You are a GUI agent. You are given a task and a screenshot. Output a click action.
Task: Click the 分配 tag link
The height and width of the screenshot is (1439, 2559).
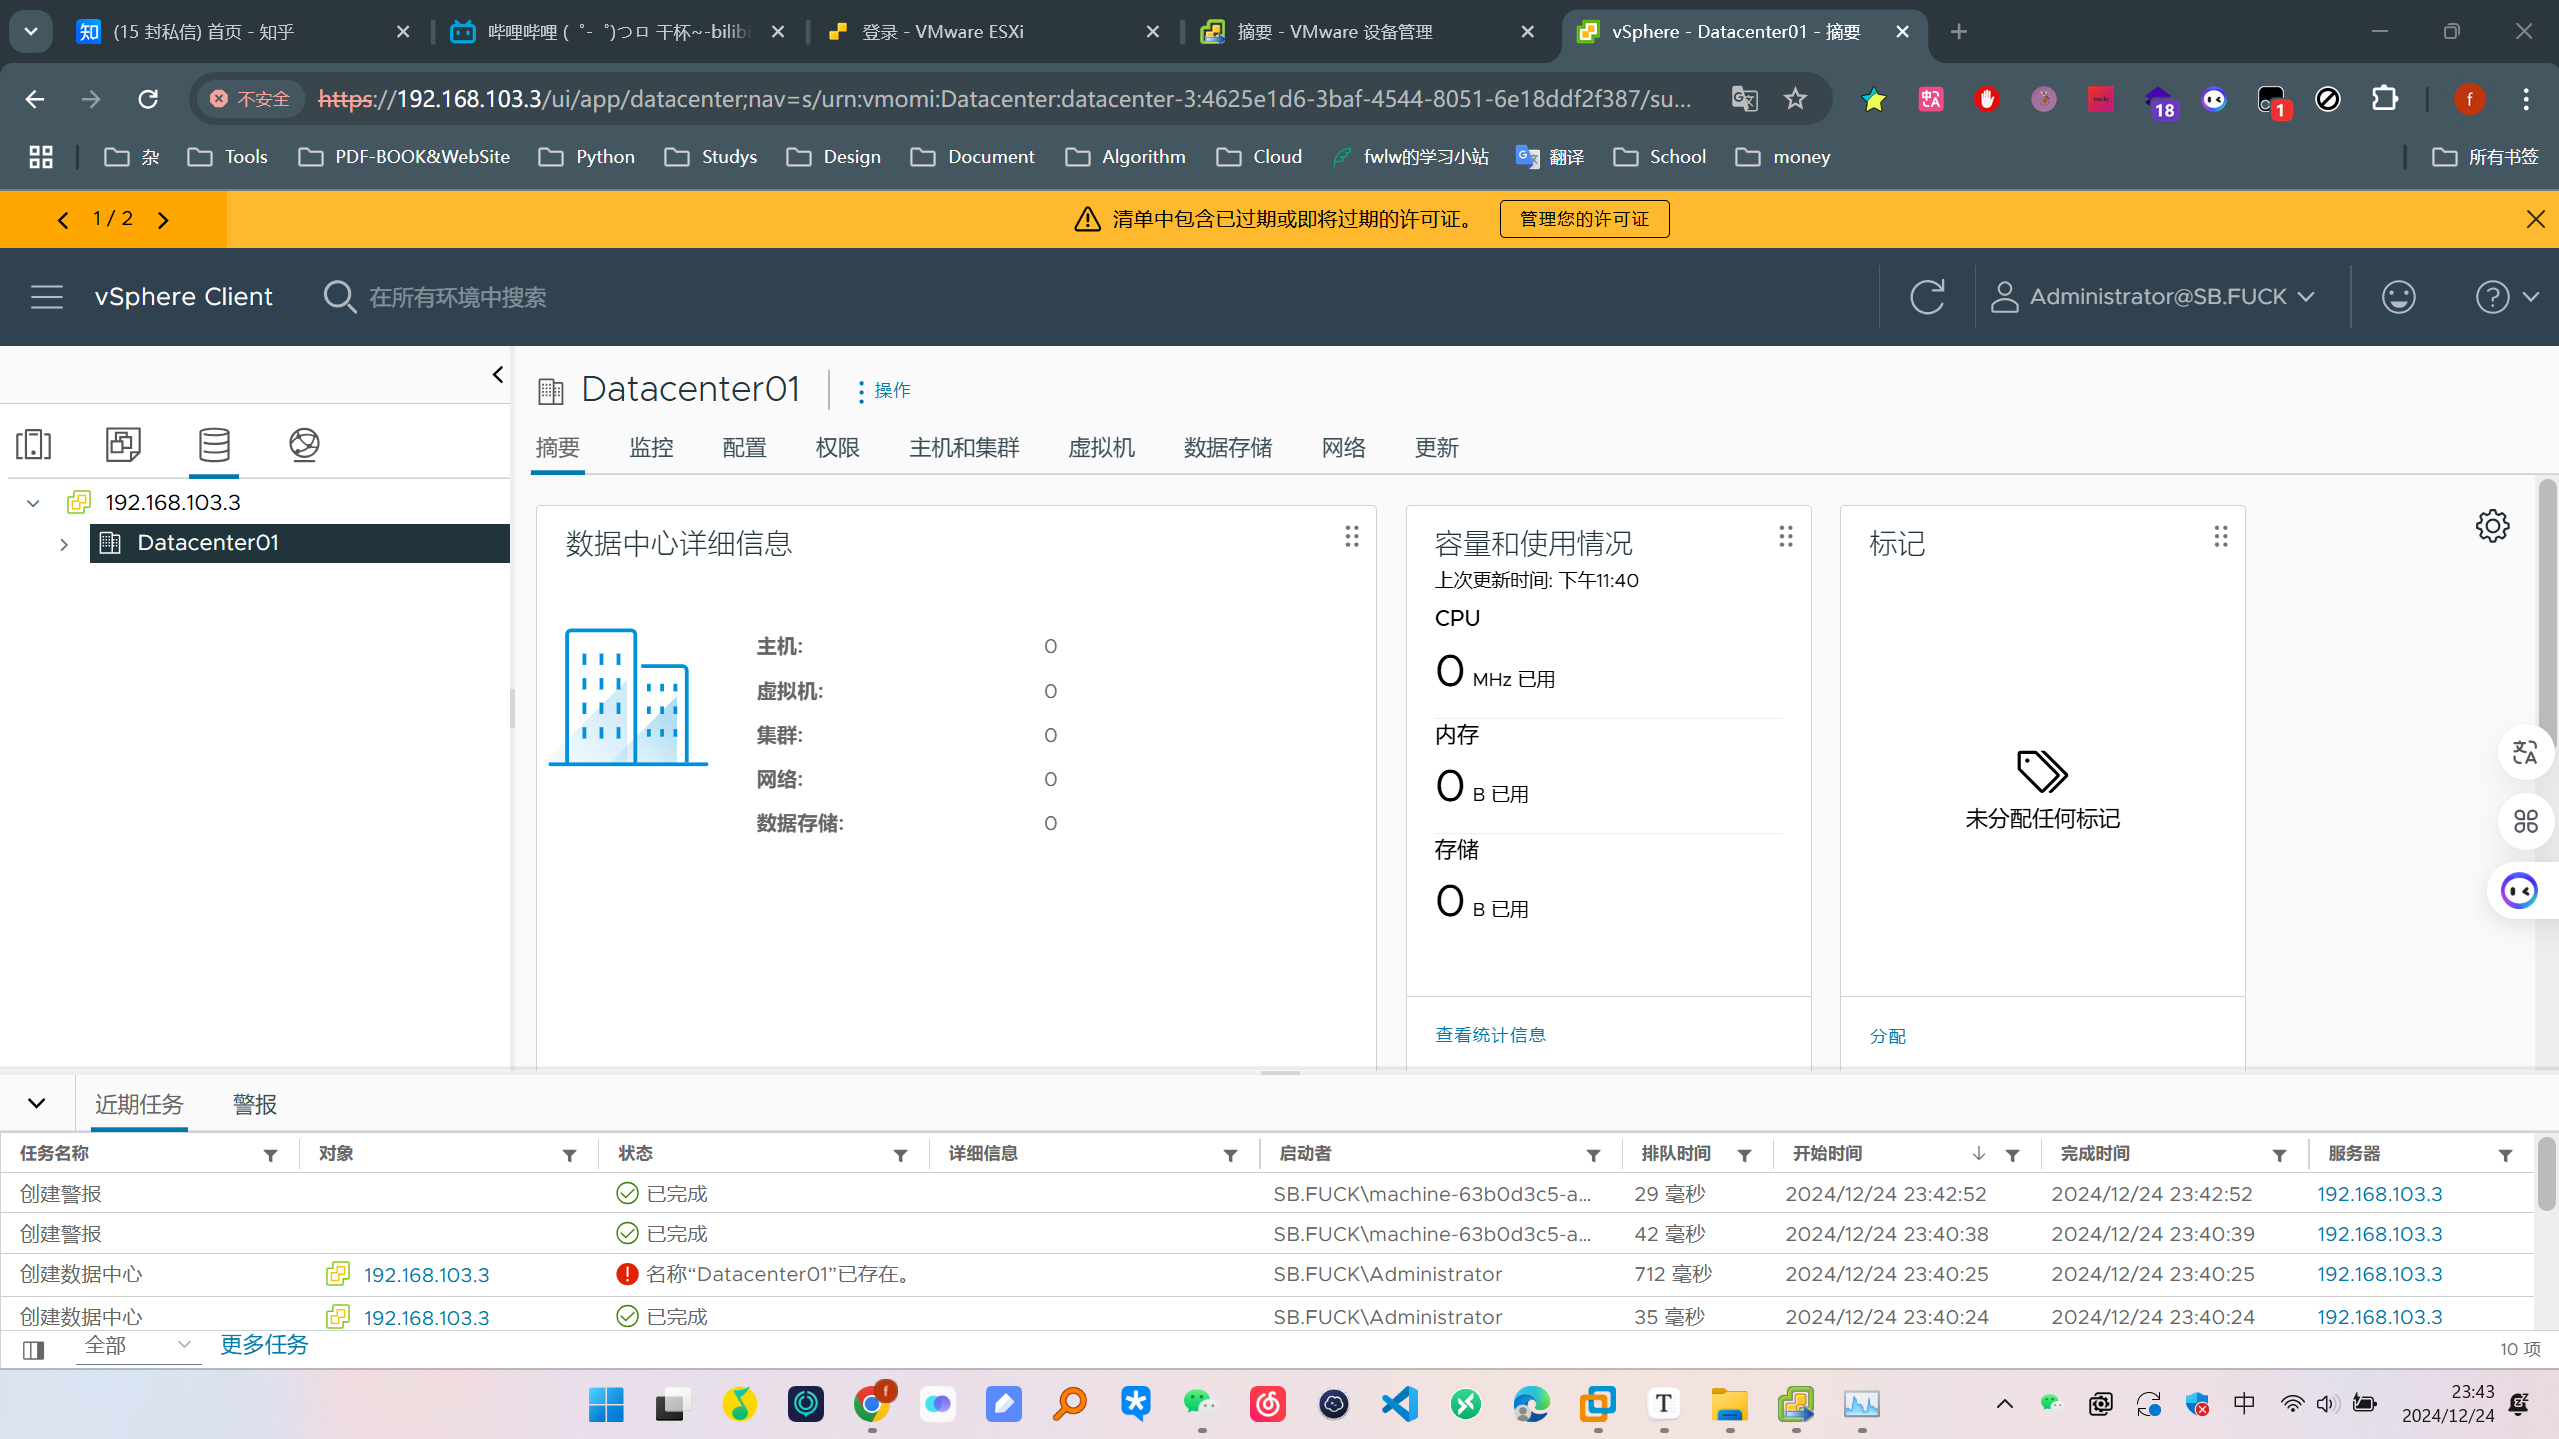(x=1887, y=1036)
